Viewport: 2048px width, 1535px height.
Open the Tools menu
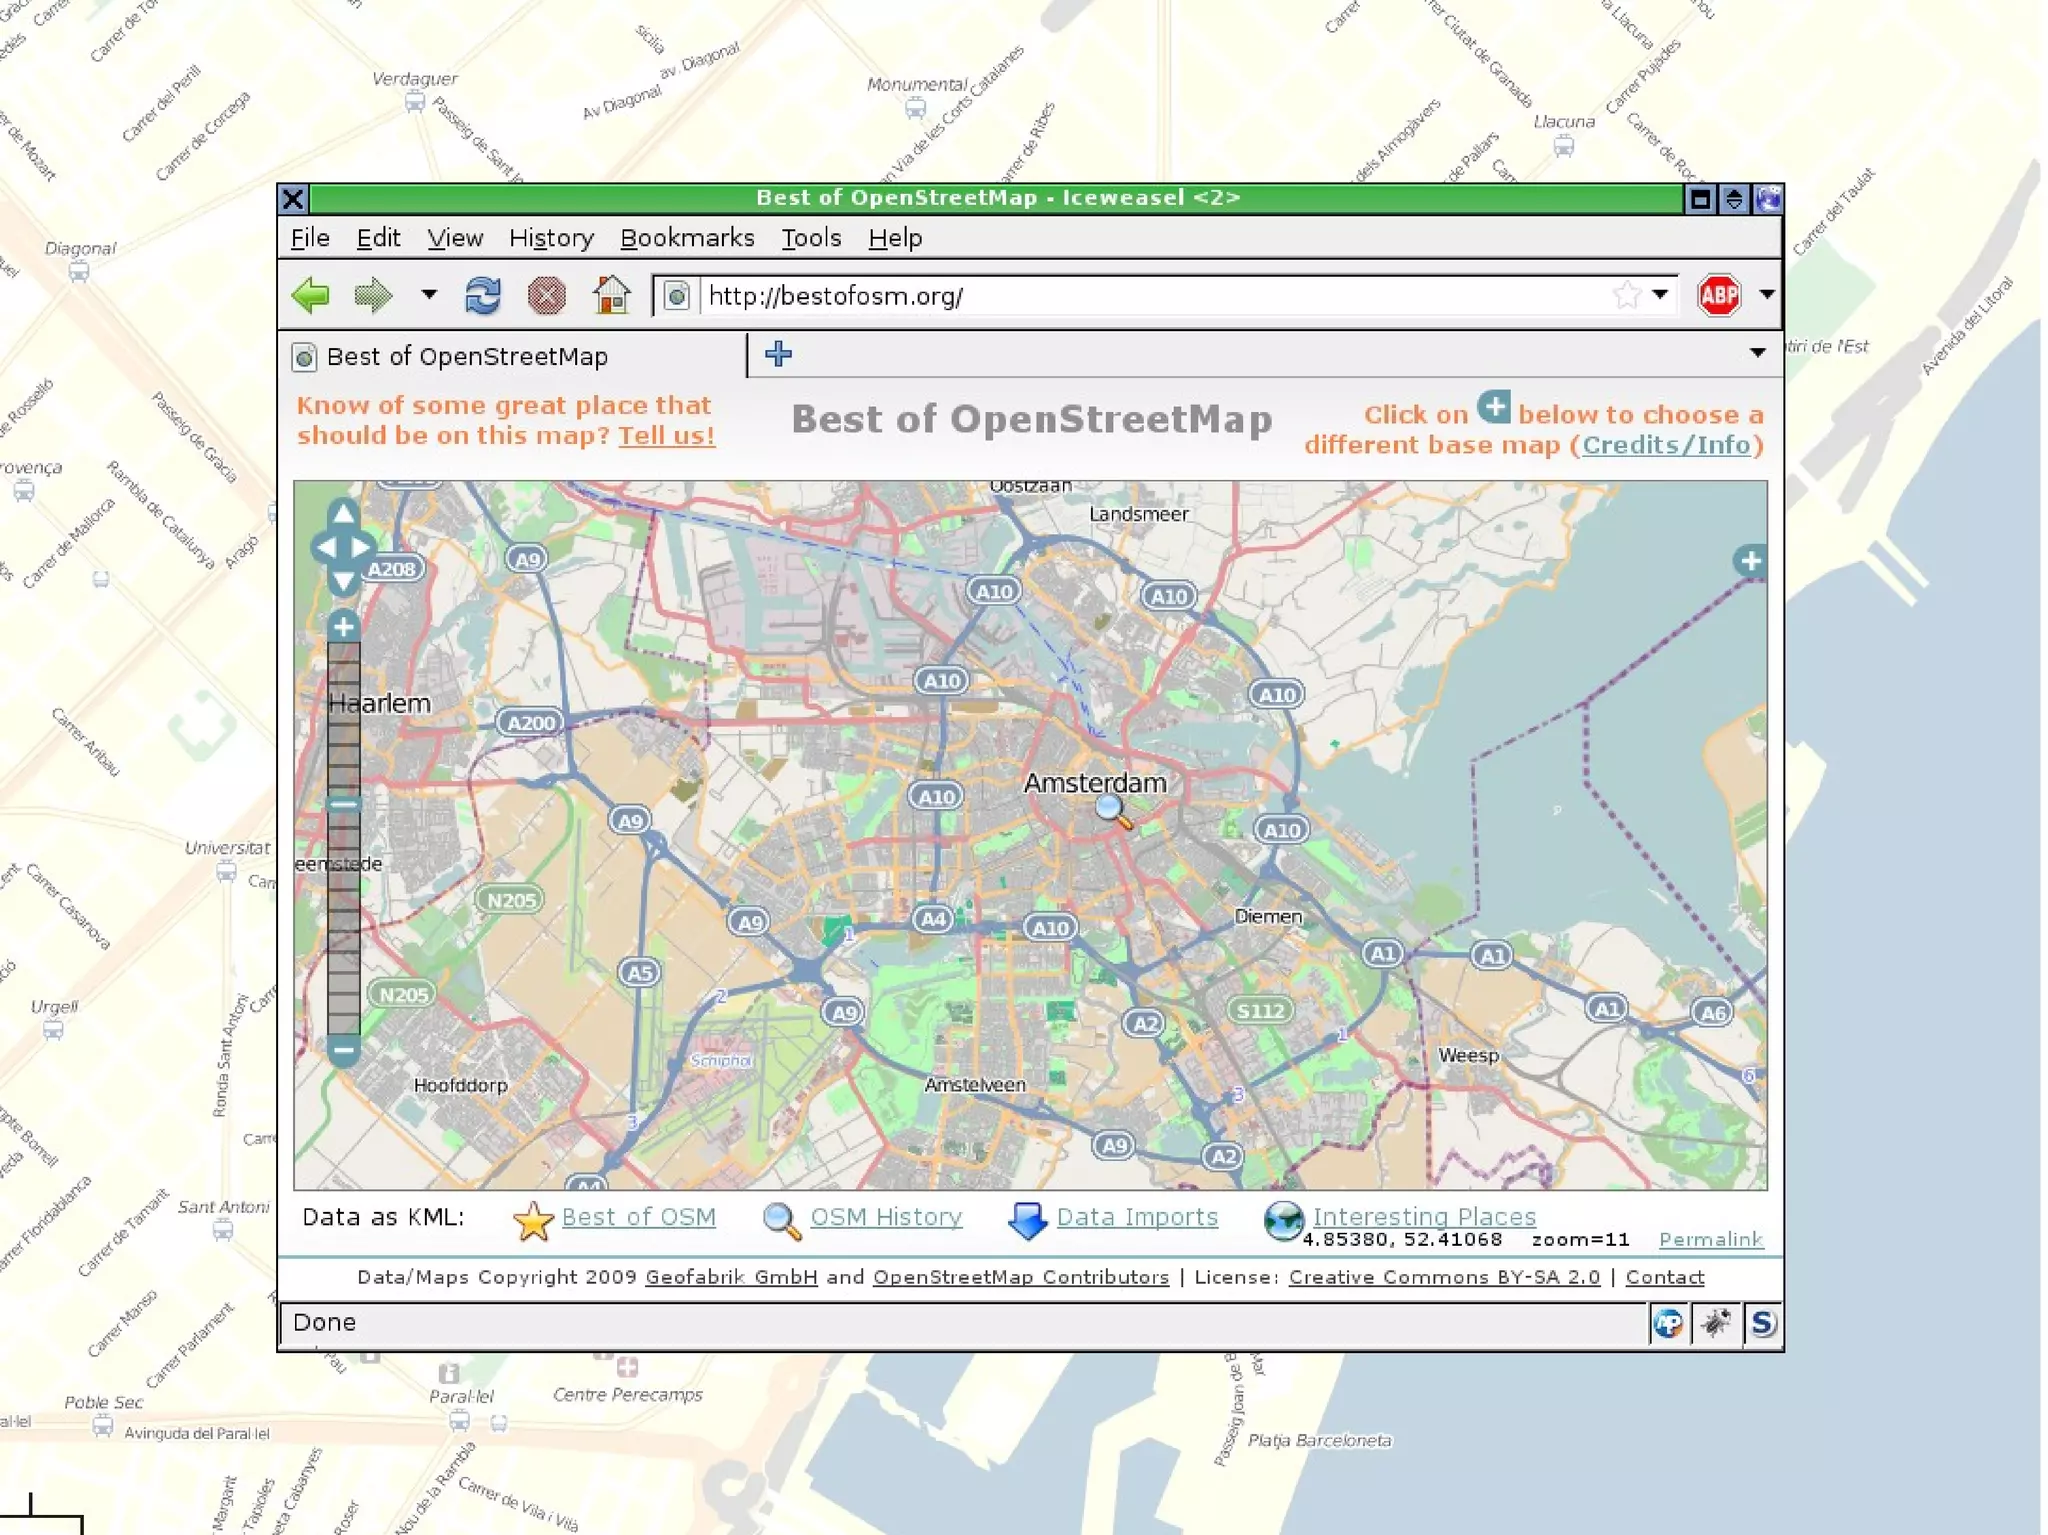tap(810, 238)
